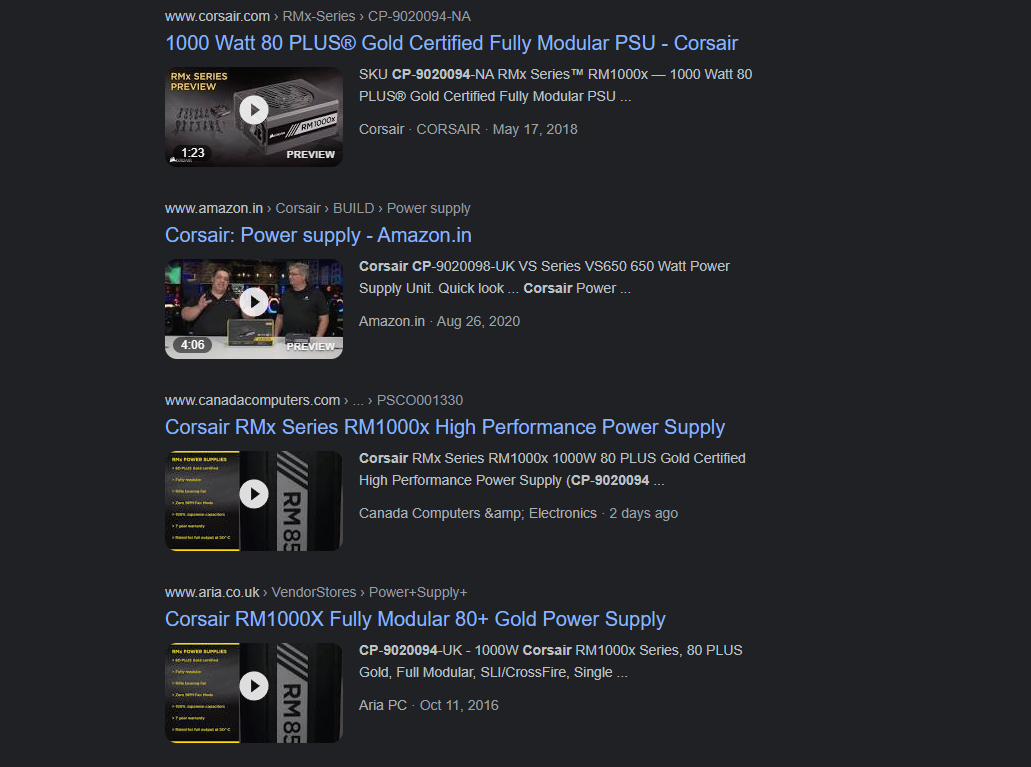Play the Amazon.in Corsair video
Image resolution: width=1031 pixels, height=767 pixels.
click(x=254, y=302)
